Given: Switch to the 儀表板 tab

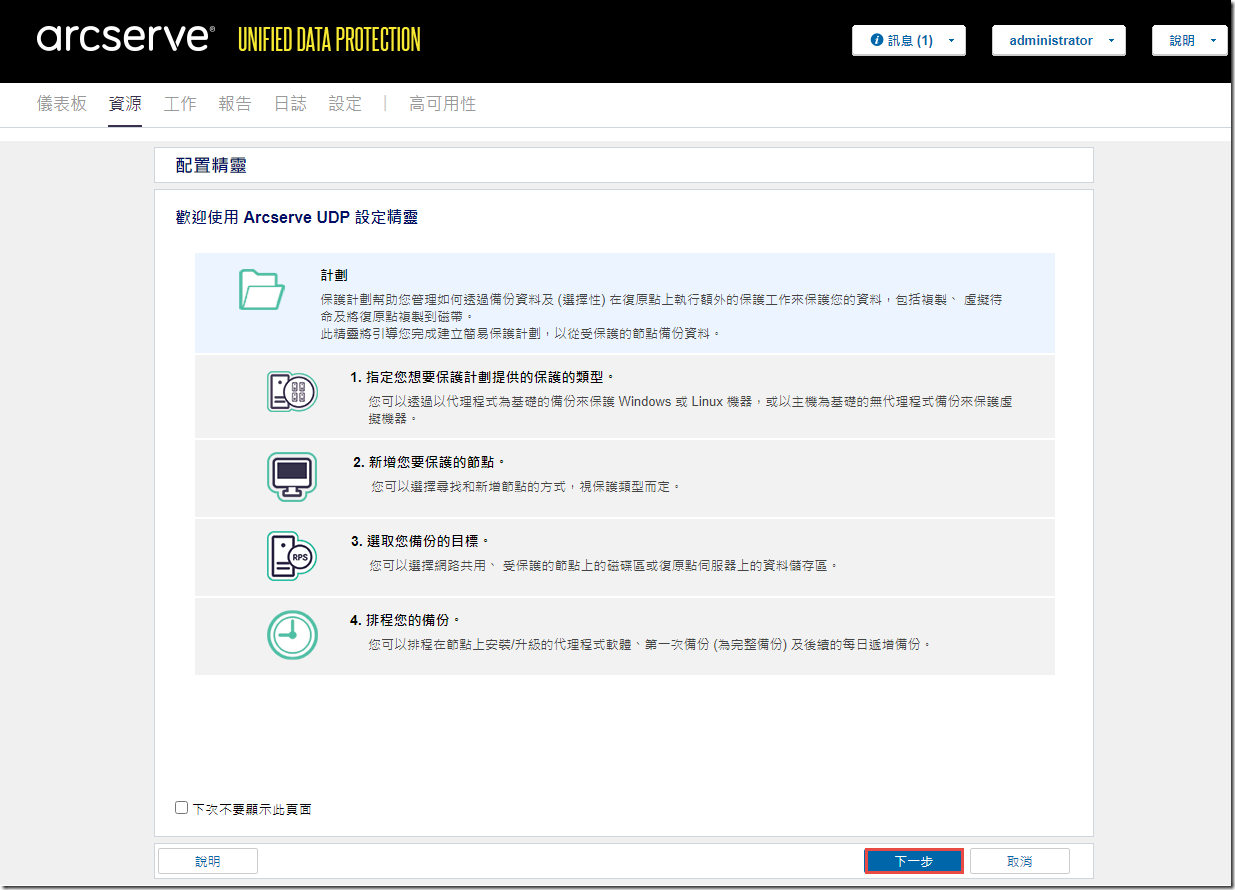Looking at the screenshot, I should 62,104.
